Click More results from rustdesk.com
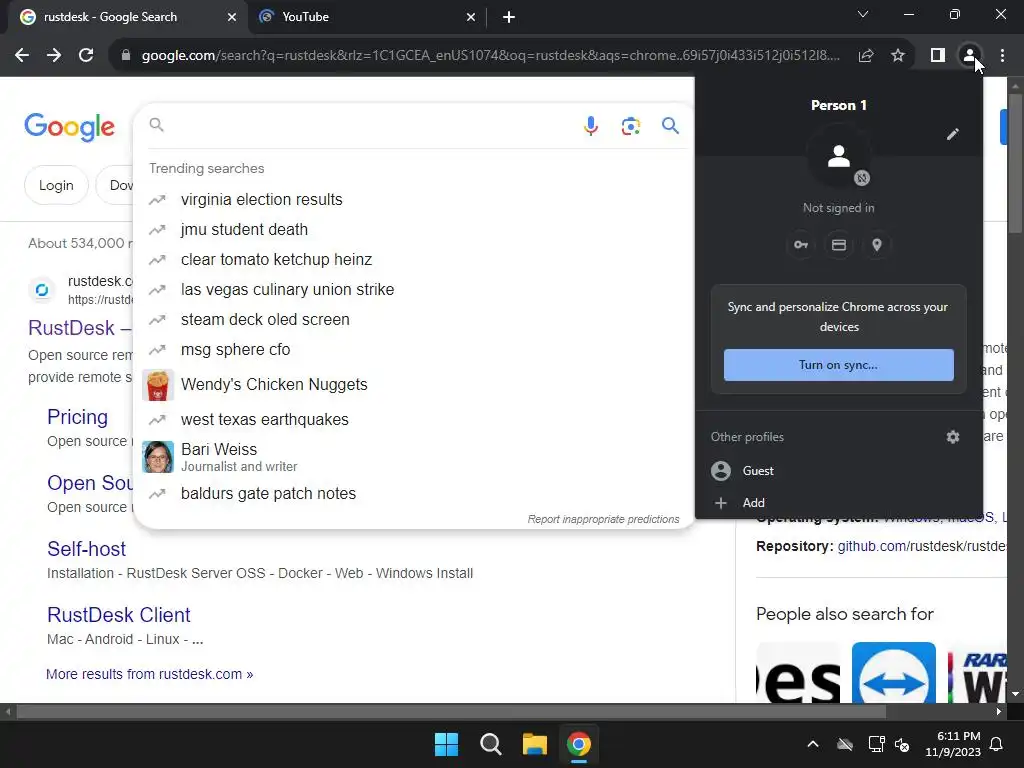The height and width of the screenshot is (768, 1024). tap(150, 674)
